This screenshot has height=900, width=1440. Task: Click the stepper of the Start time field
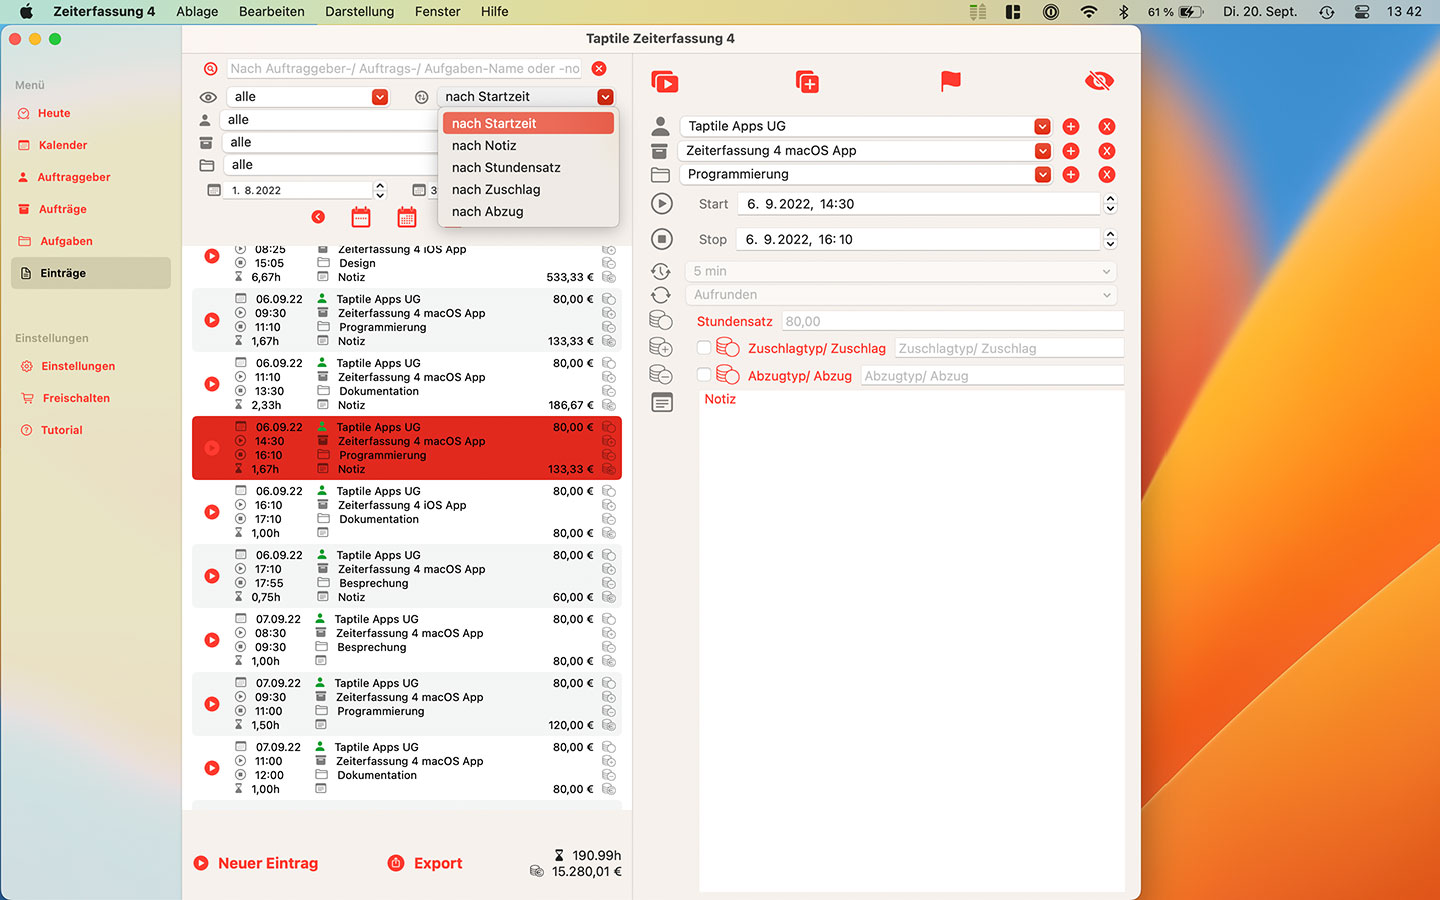(x=1110, y=204)
